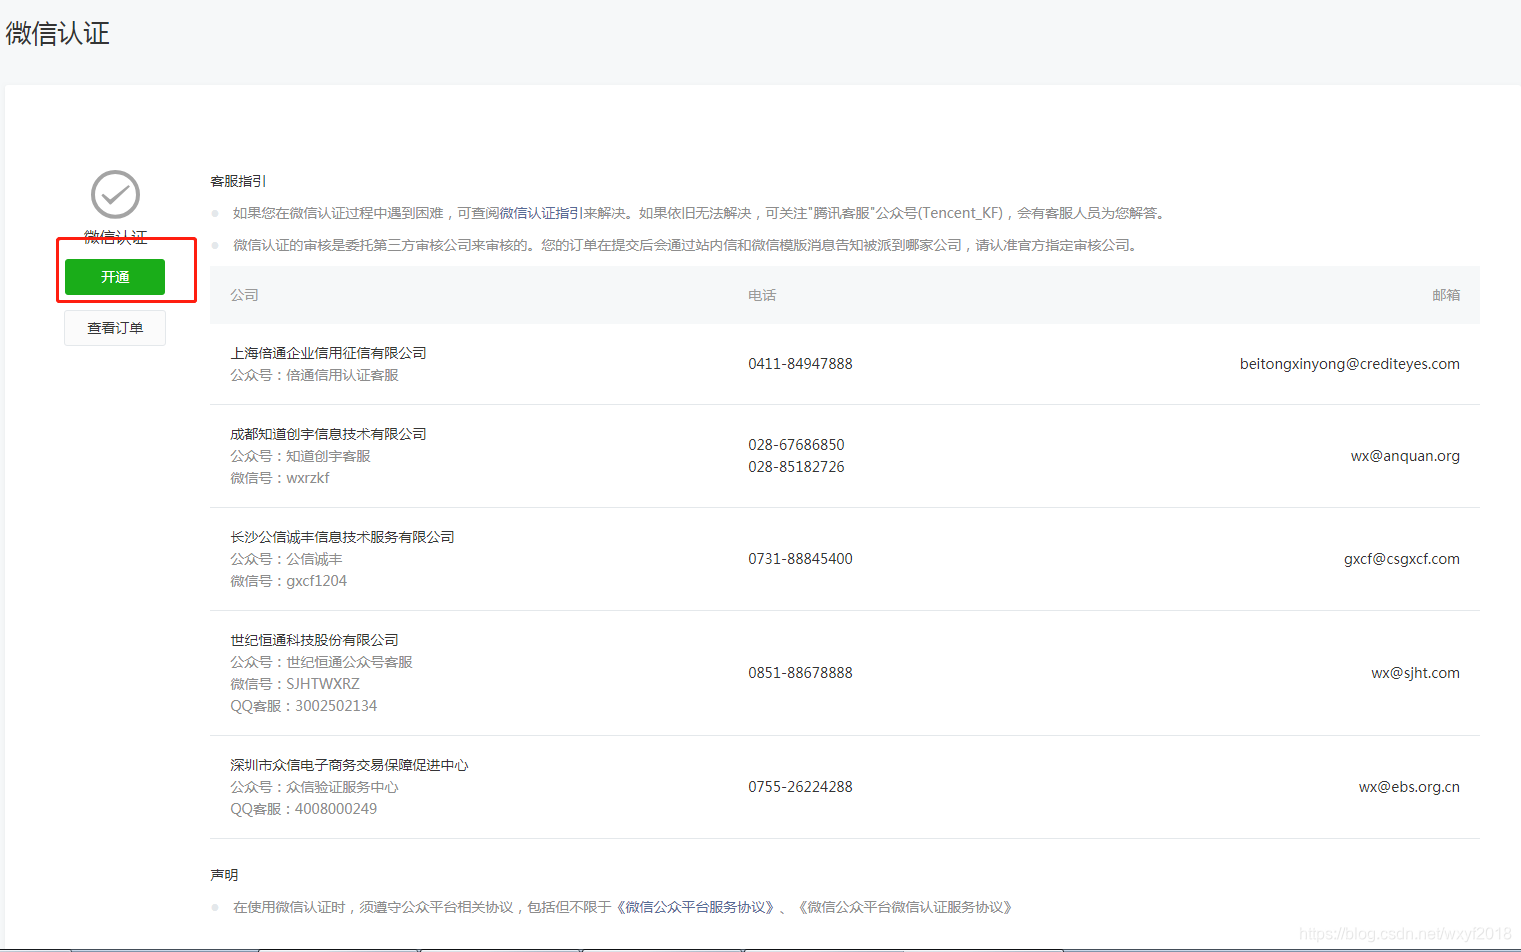Select the 客服指引 heading
This screenshot has height=952, width=1521.
238,181
